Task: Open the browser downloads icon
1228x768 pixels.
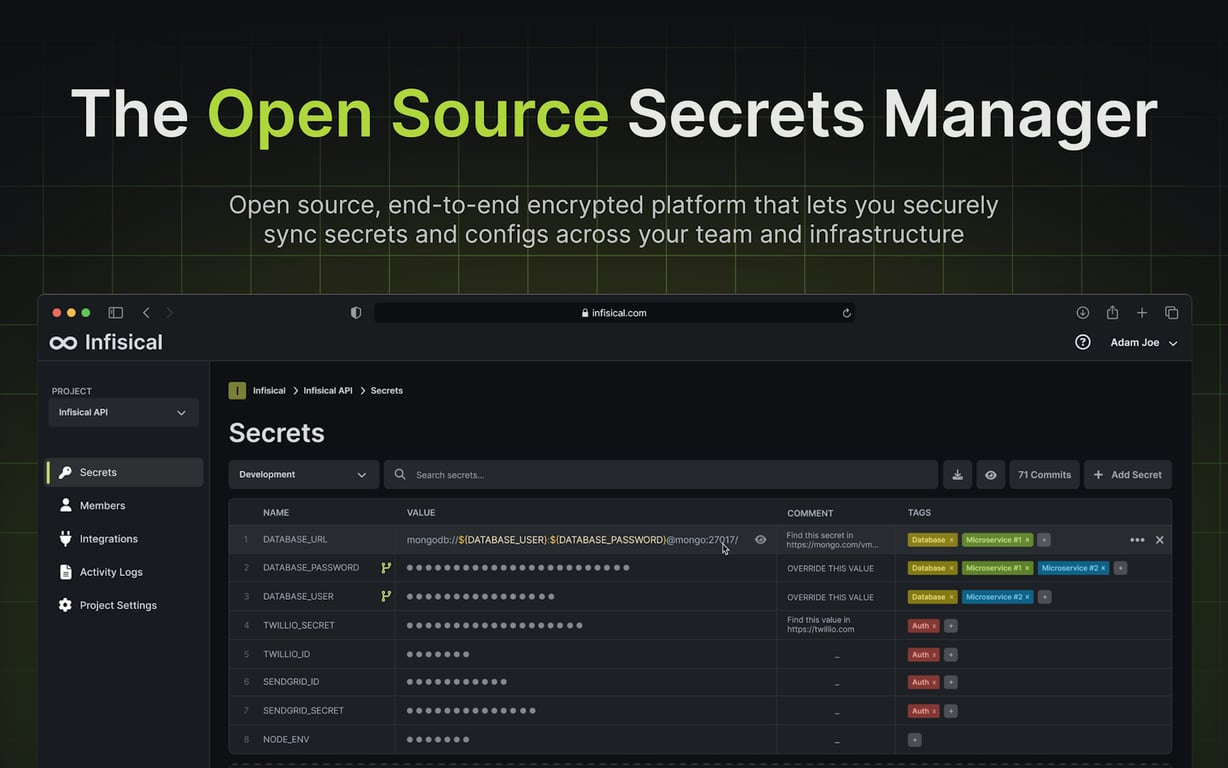Action: point(1082,313)
